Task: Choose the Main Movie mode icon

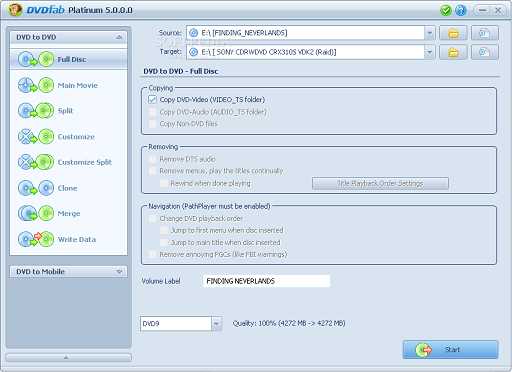Action: pyautogui.click(x=36, y=85)
